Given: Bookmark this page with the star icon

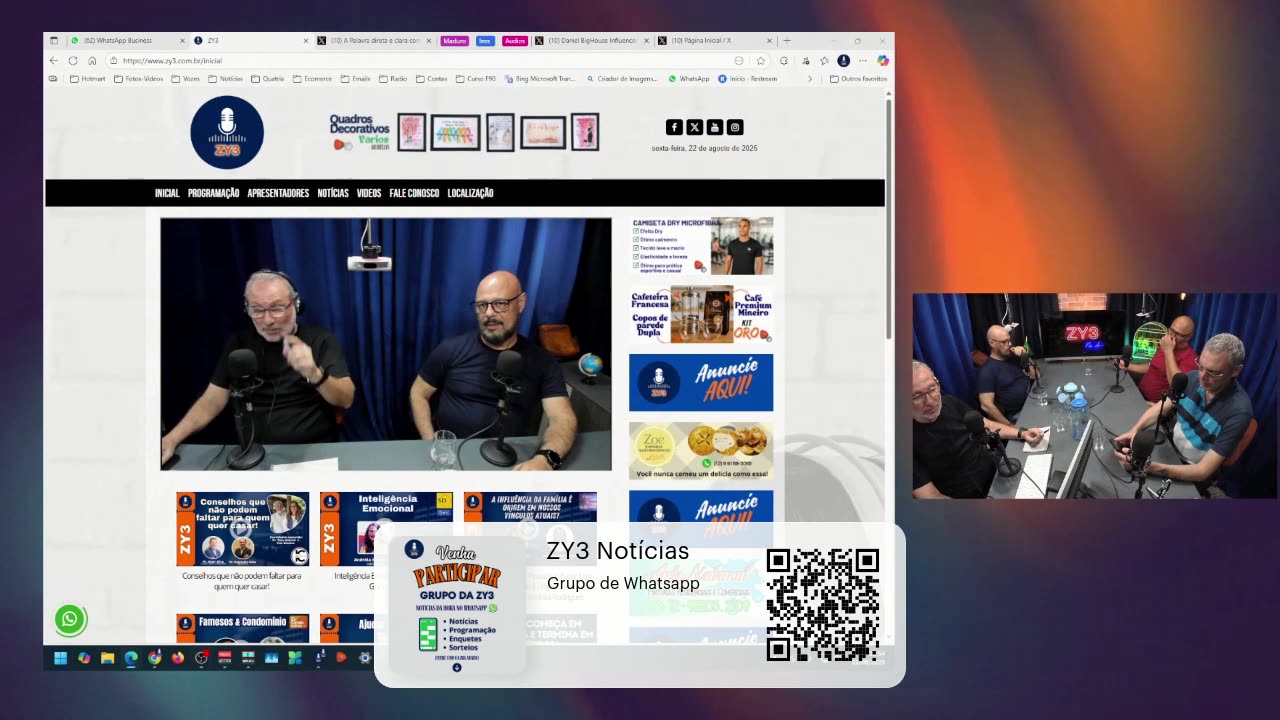Looking at the screenshot, I should tap(761, 60).
